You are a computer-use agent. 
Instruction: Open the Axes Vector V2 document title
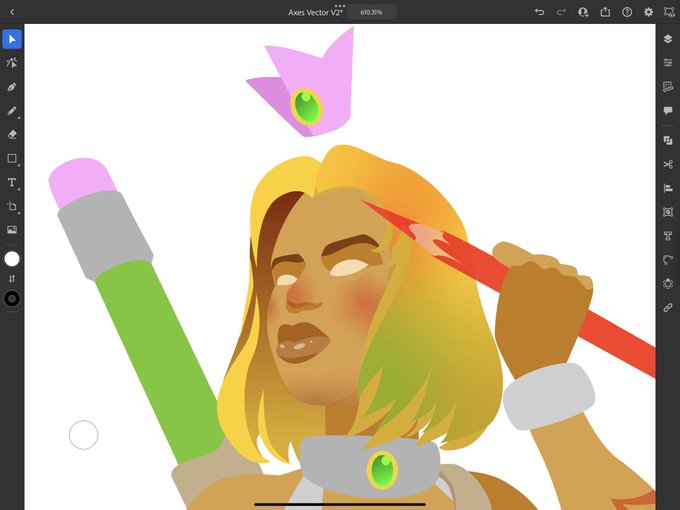315,13
